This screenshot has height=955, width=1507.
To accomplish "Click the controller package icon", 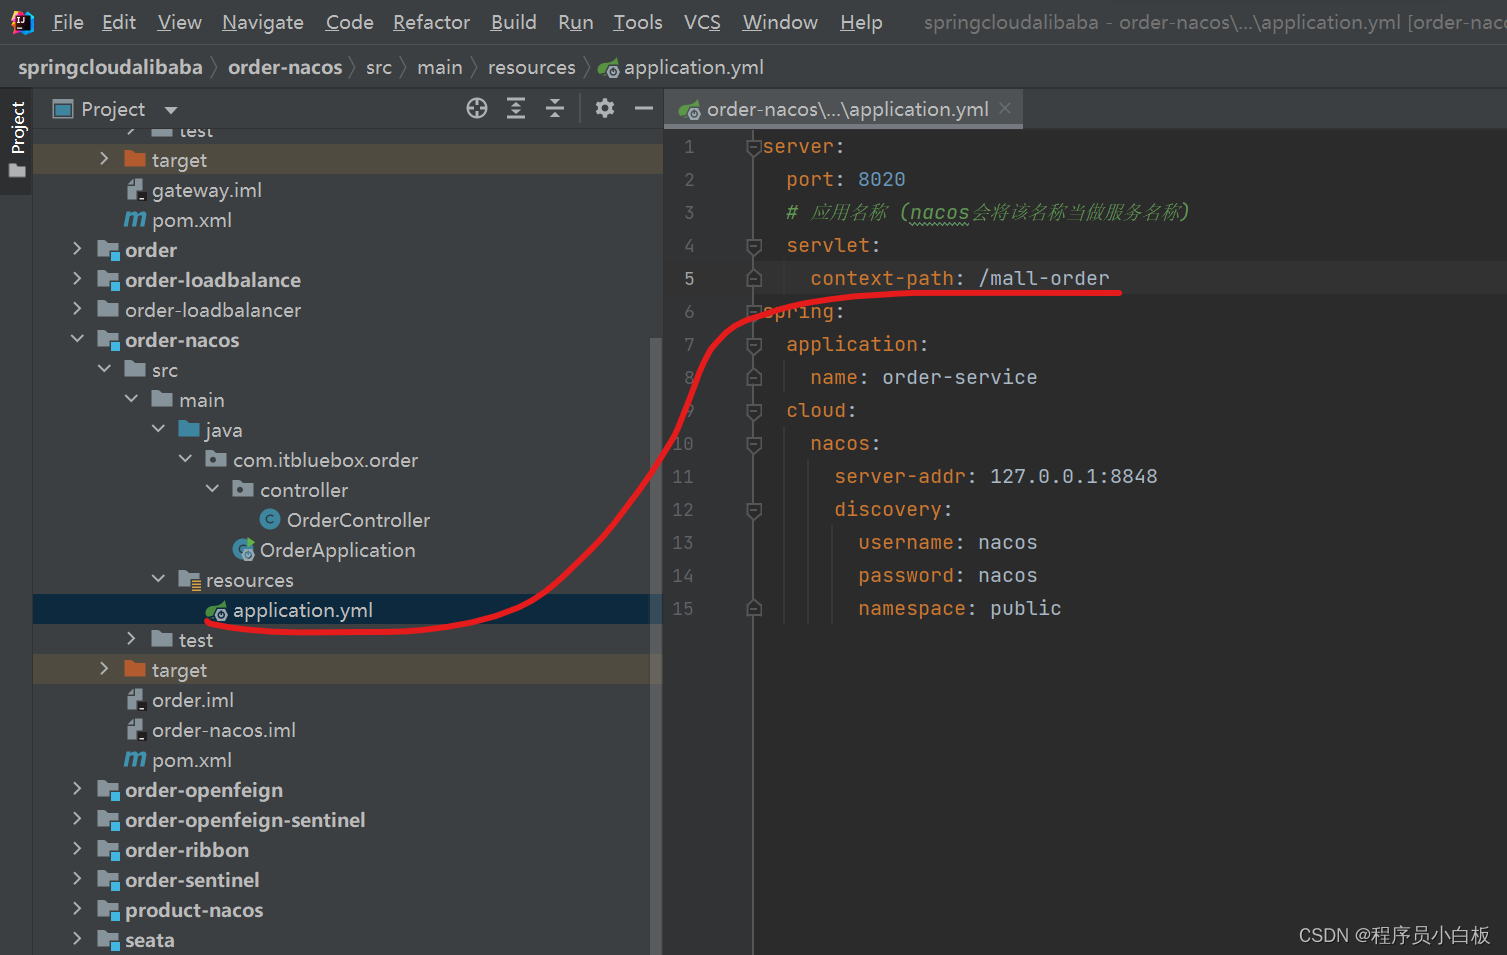I will (x=243, y=489).
